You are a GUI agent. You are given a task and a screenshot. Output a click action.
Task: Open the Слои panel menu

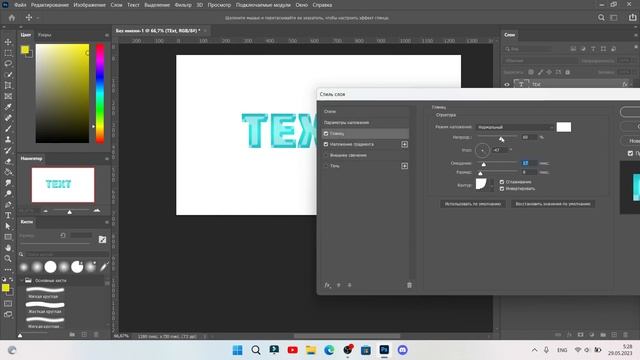point(636,35)
